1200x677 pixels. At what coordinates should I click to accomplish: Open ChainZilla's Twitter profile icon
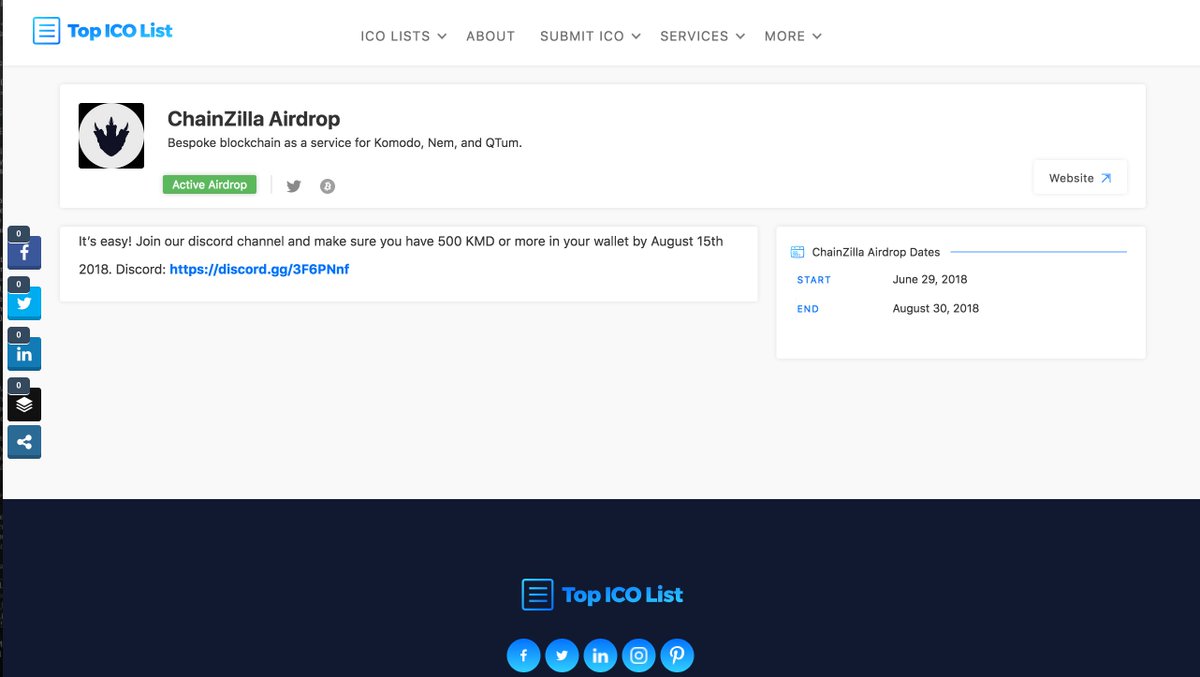point(293,186)
